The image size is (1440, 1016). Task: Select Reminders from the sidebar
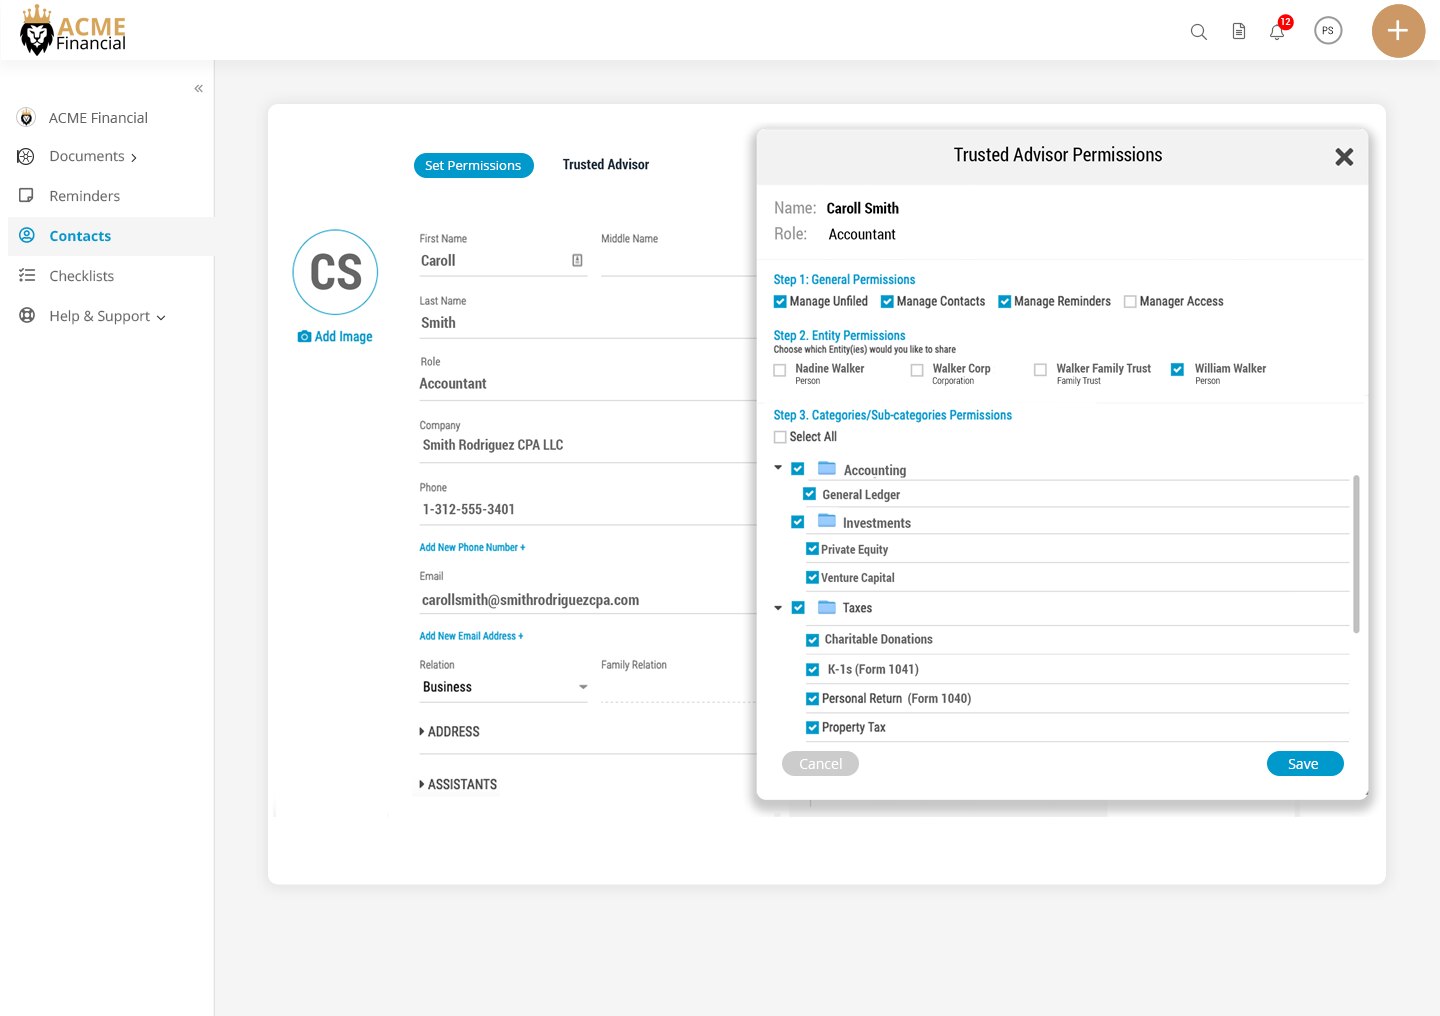tap(82, 196)
